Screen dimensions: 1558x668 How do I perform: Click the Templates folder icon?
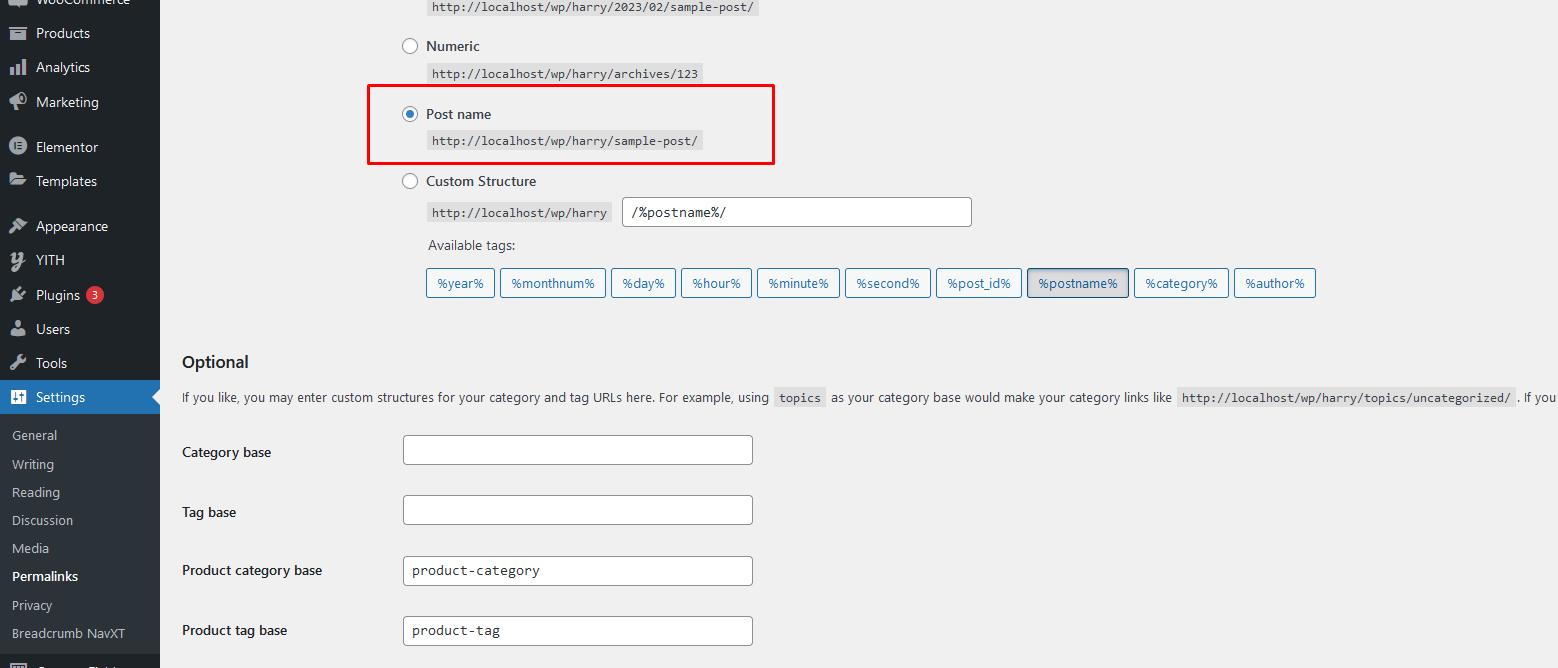(18, 181)
